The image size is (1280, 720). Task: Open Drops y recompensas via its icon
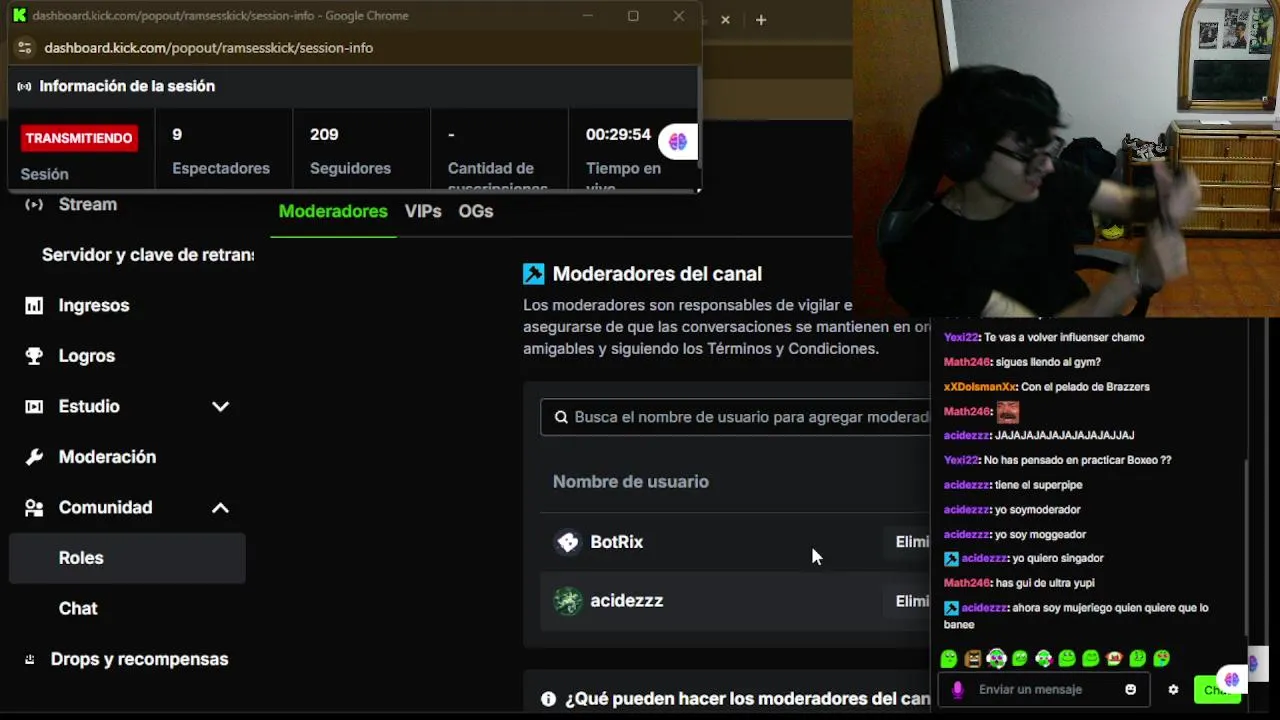coord(30,659)
